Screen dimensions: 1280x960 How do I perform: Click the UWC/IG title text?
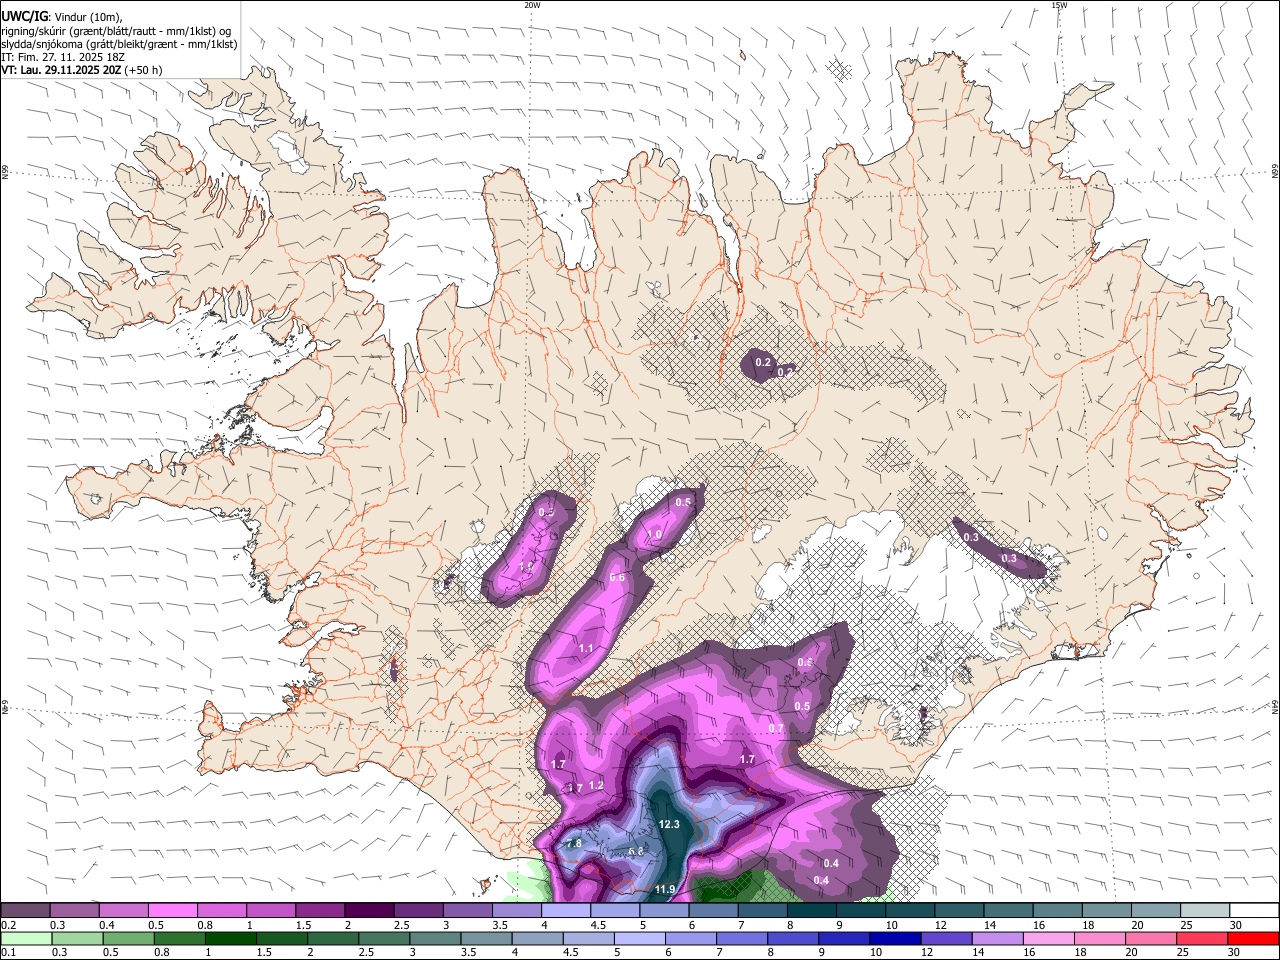(23, 17)
